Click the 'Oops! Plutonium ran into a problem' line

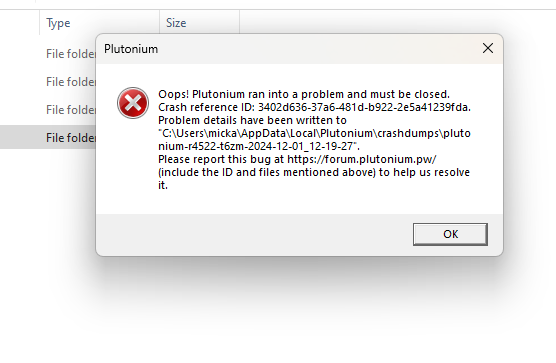tap(304, 94)
